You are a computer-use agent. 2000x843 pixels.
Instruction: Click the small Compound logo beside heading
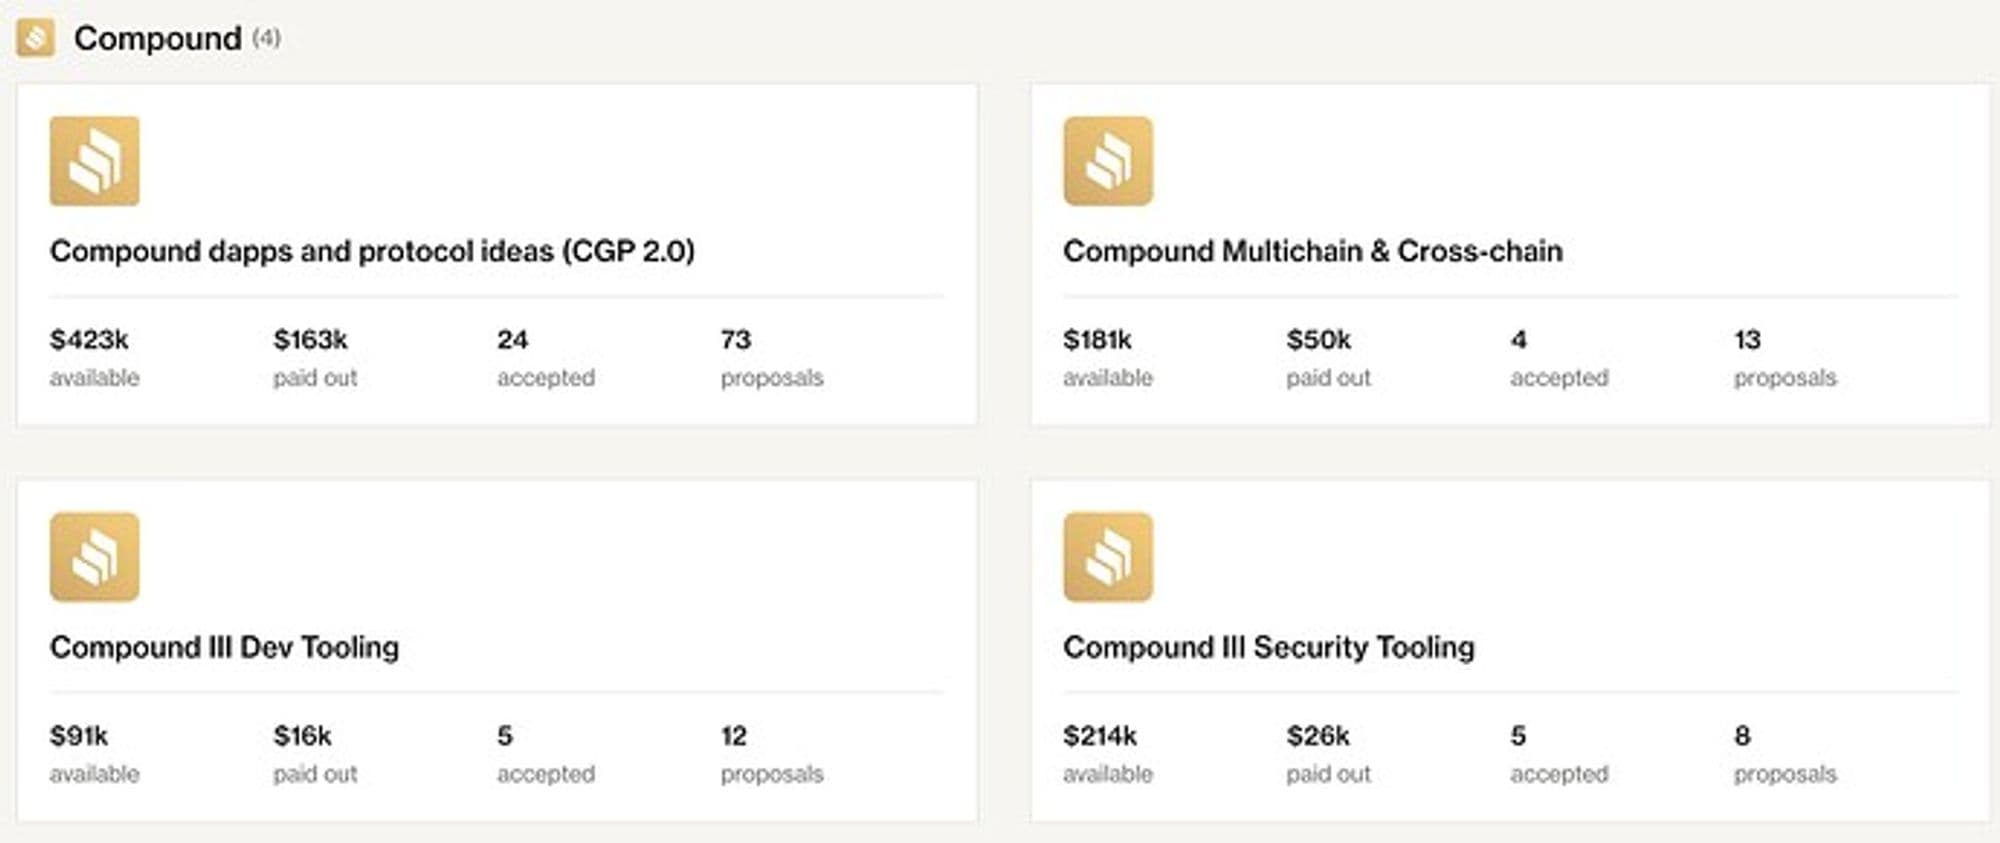(36, 38)
